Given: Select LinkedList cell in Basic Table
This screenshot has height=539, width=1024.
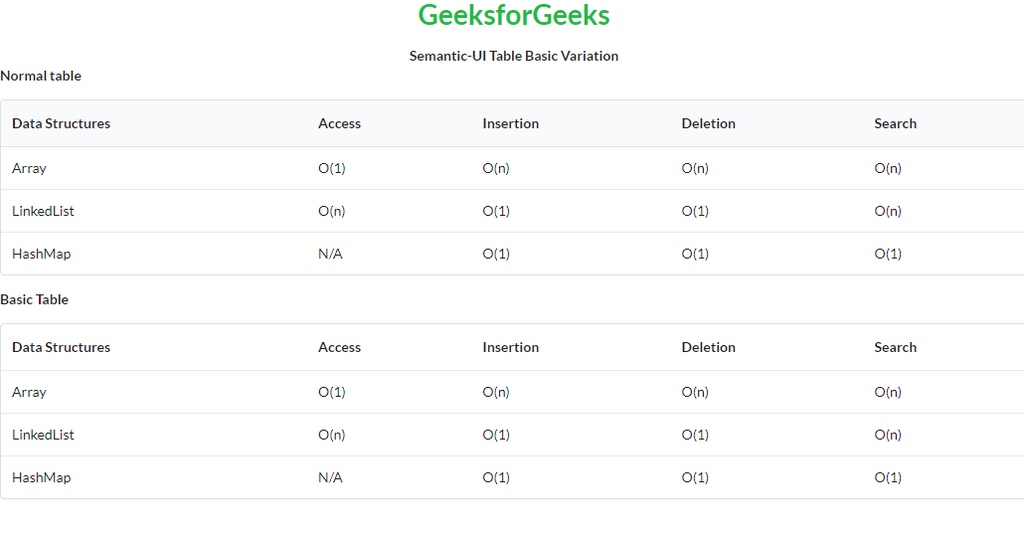Looking at the screenshot, I should pos(43,435).
